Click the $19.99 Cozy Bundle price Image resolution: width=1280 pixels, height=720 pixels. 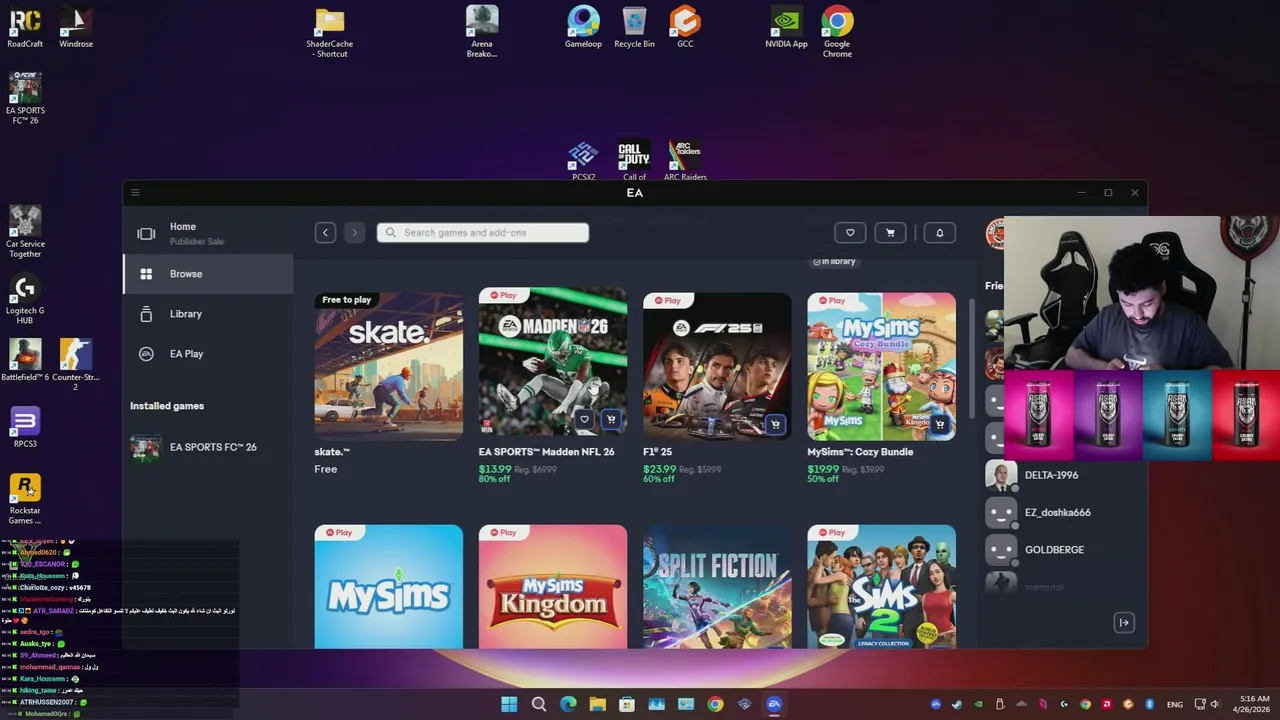(823, 469)
